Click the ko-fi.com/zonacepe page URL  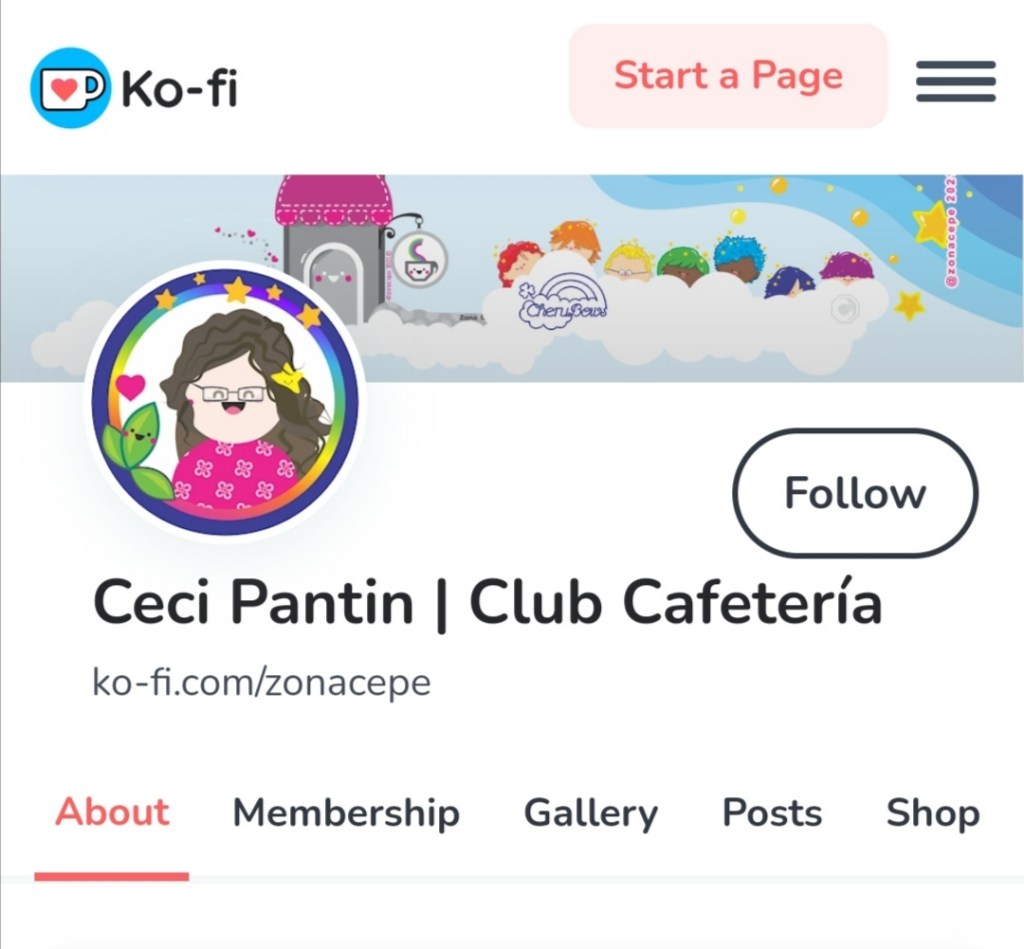click(x=261, y=683)
